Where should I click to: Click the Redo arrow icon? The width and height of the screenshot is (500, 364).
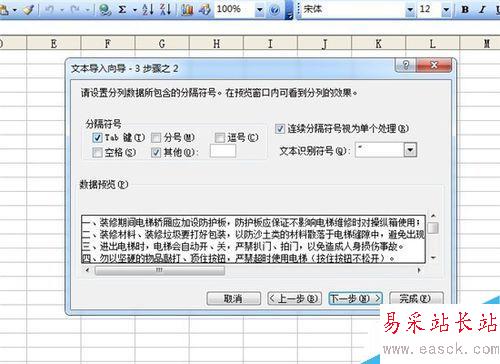coord(75,9)
